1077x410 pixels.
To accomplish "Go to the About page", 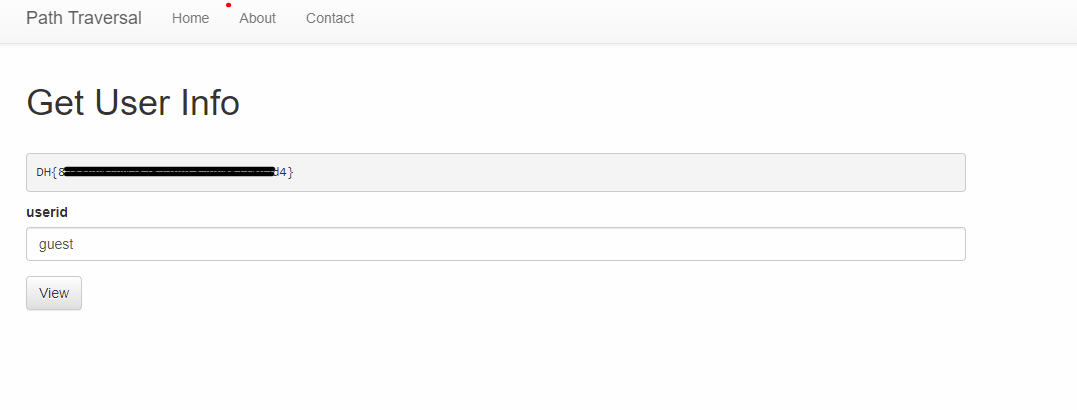I will [x=258, y=19].
